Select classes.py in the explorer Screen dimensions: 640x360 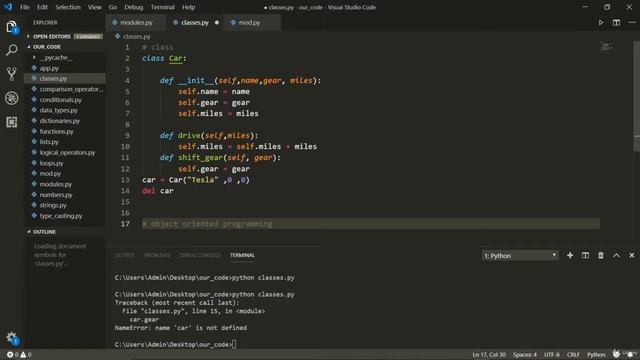(x=65, y=78)
